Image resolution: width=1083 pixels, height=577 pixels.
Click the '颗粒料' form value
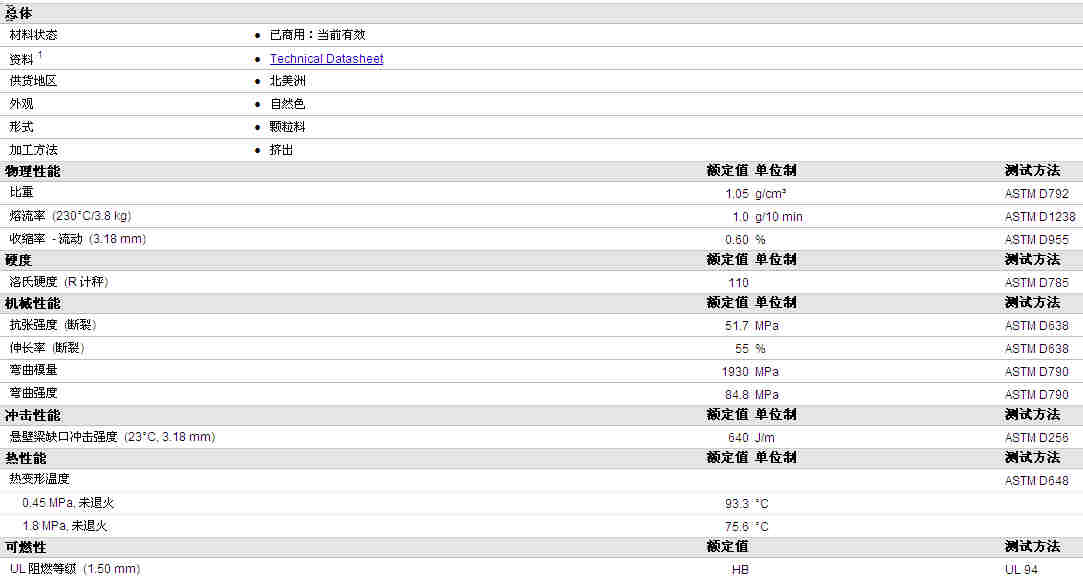tap(287, 127)
